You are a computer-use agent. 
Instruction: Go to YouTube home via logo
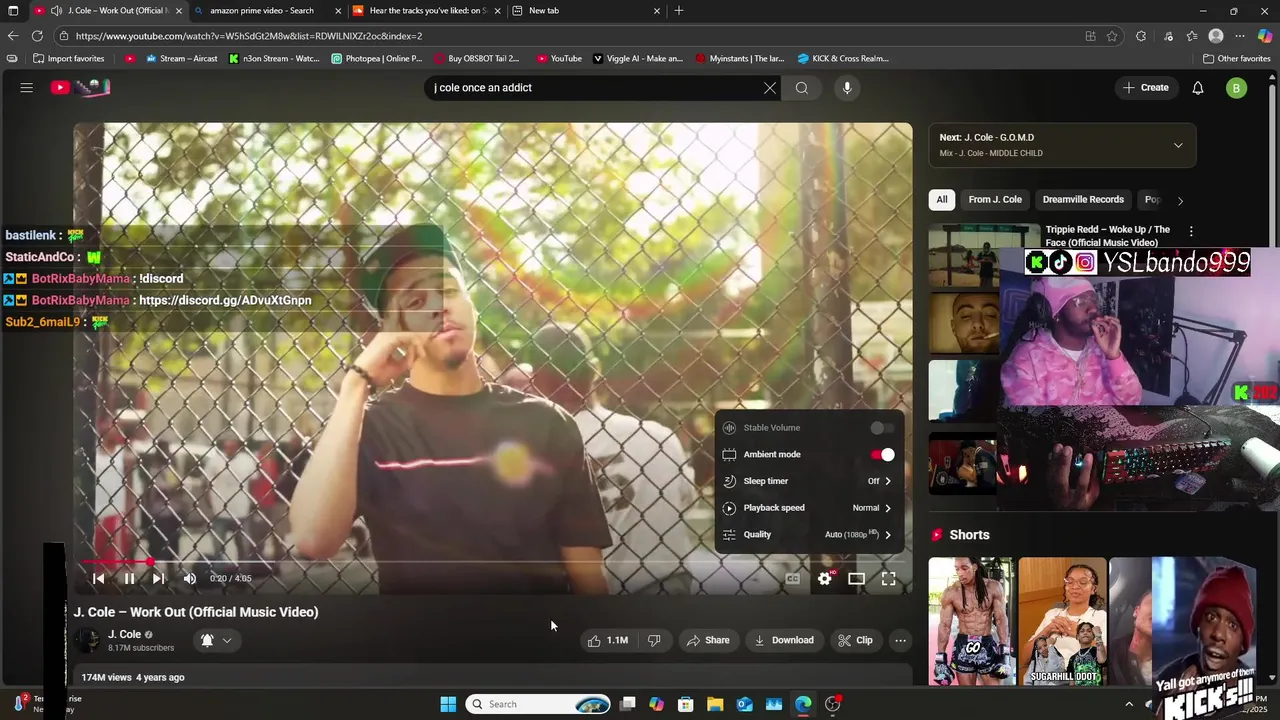pos(80,88)
